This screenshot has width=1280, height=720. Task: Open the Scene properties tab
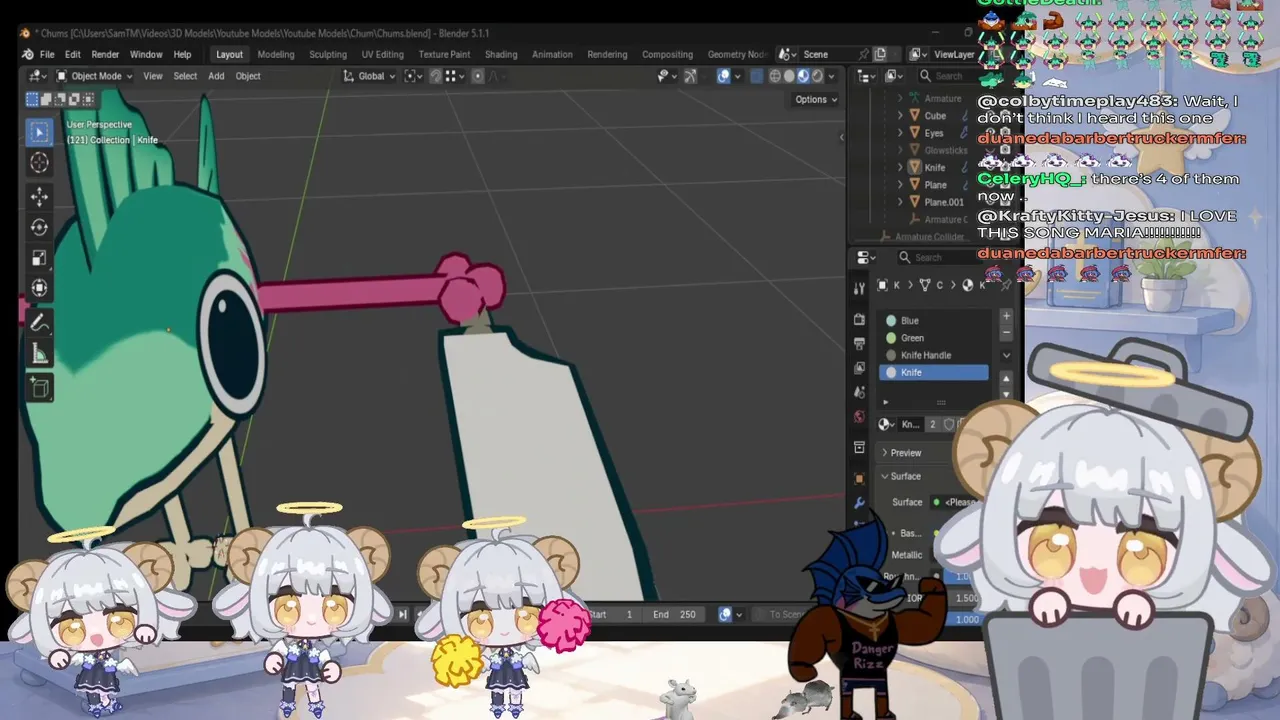(x=859, y=392)
